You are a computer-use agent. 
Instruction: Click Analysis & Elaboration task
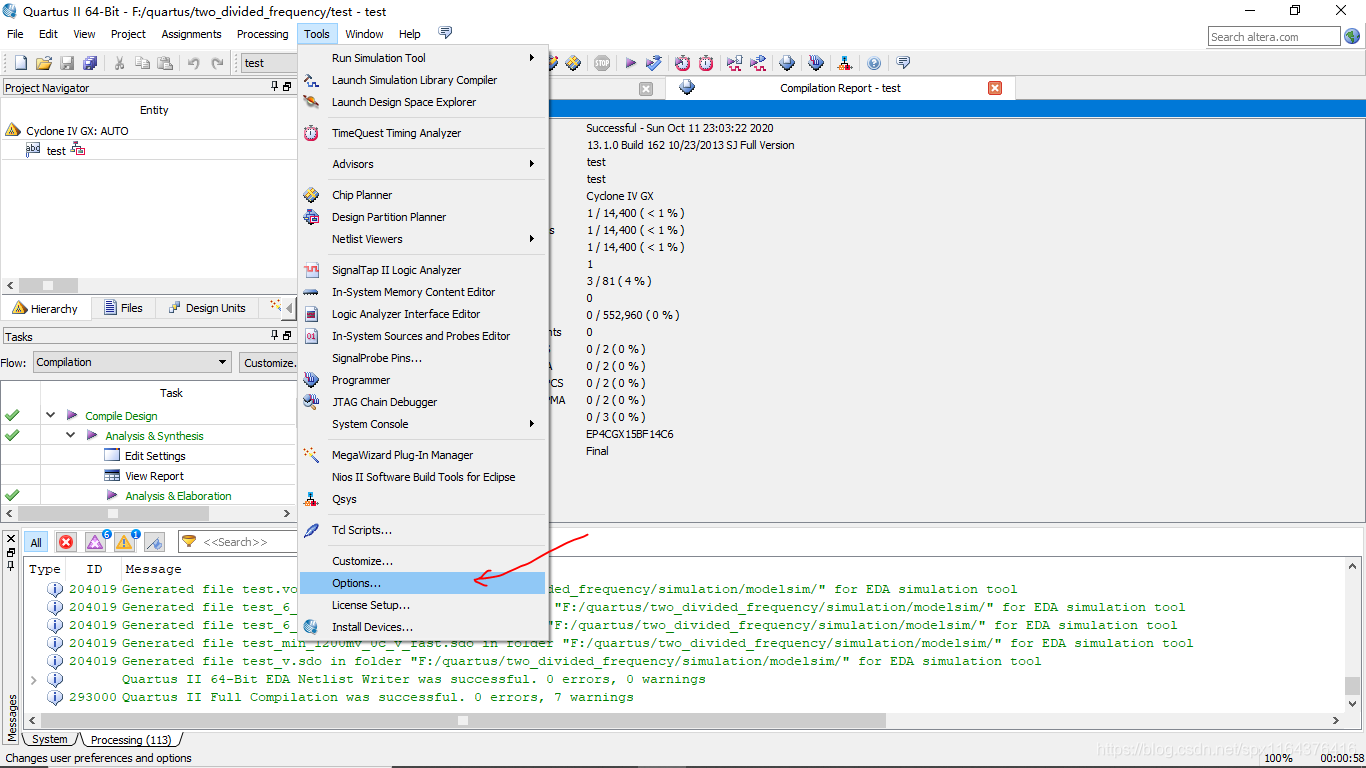pyautogui.click(x=178, y=496)
